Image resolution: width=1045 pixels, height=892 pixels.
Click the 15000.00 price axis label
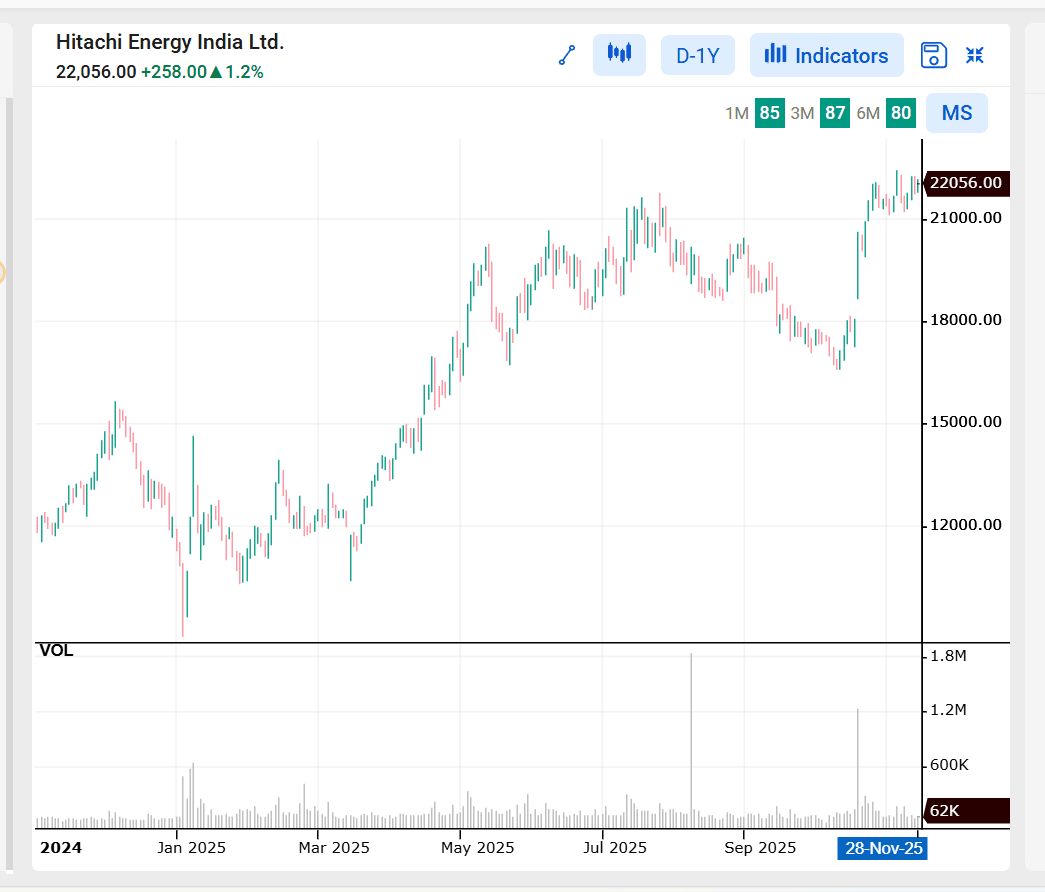(966, 422)
